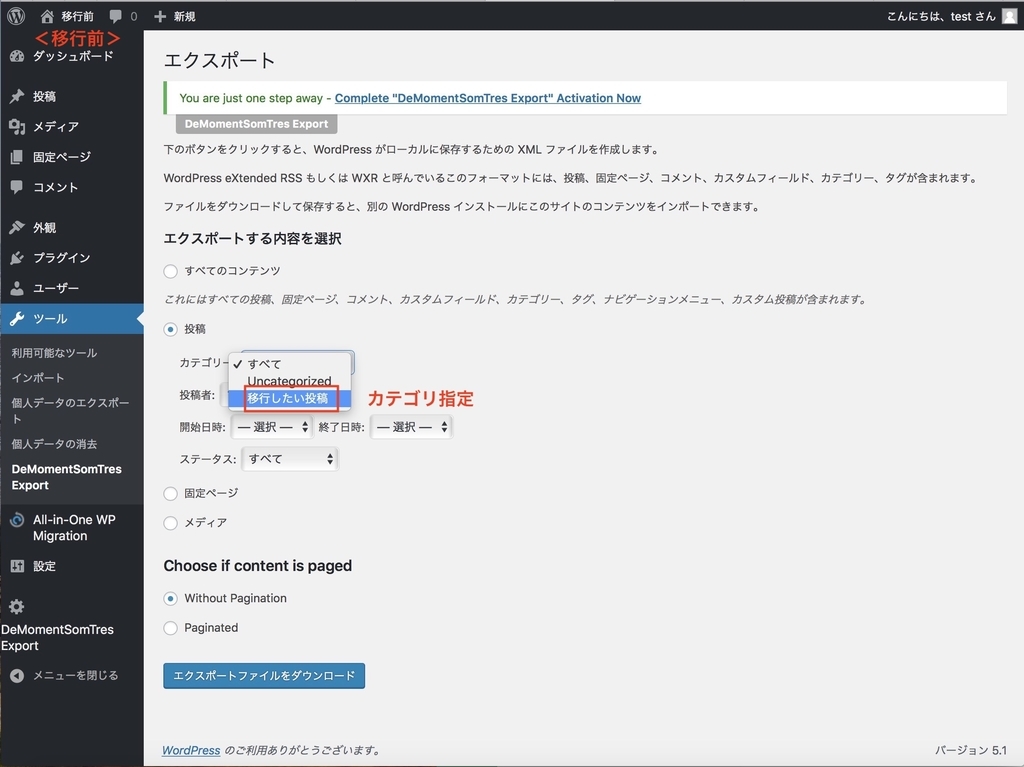Viewport: 1024px width, 767px height.
Task: Open the WordPress logo menu in the admin bar
Action: pos(14,15)
